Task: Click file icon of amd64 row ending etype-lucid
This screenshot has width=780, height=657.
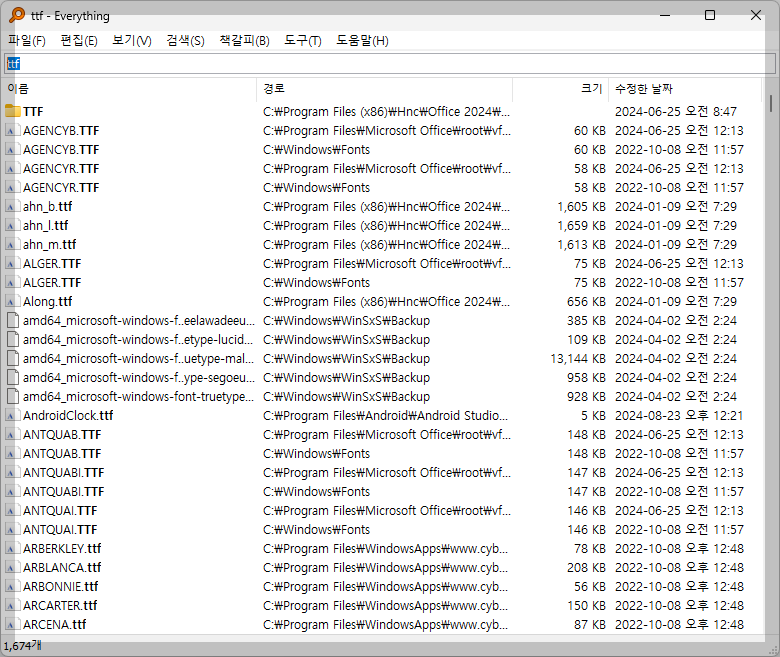Action: [13, 339]
